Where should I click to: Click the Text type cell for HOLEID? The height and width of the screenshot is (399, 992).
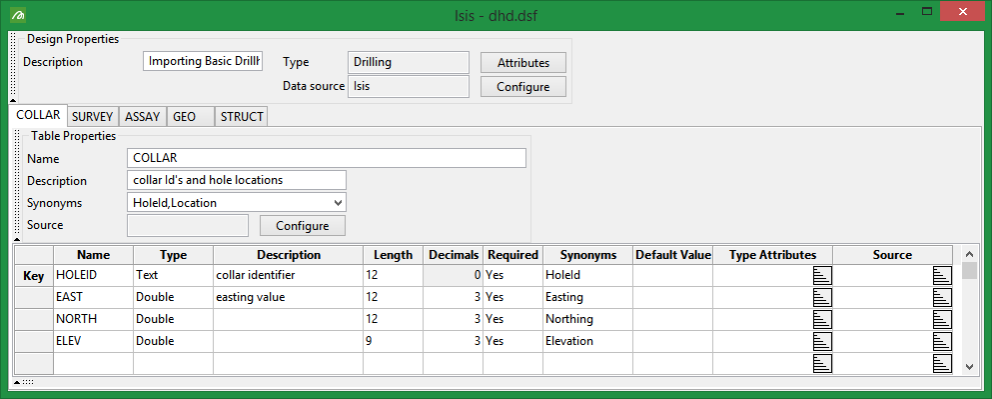click(x=173, y=276)
